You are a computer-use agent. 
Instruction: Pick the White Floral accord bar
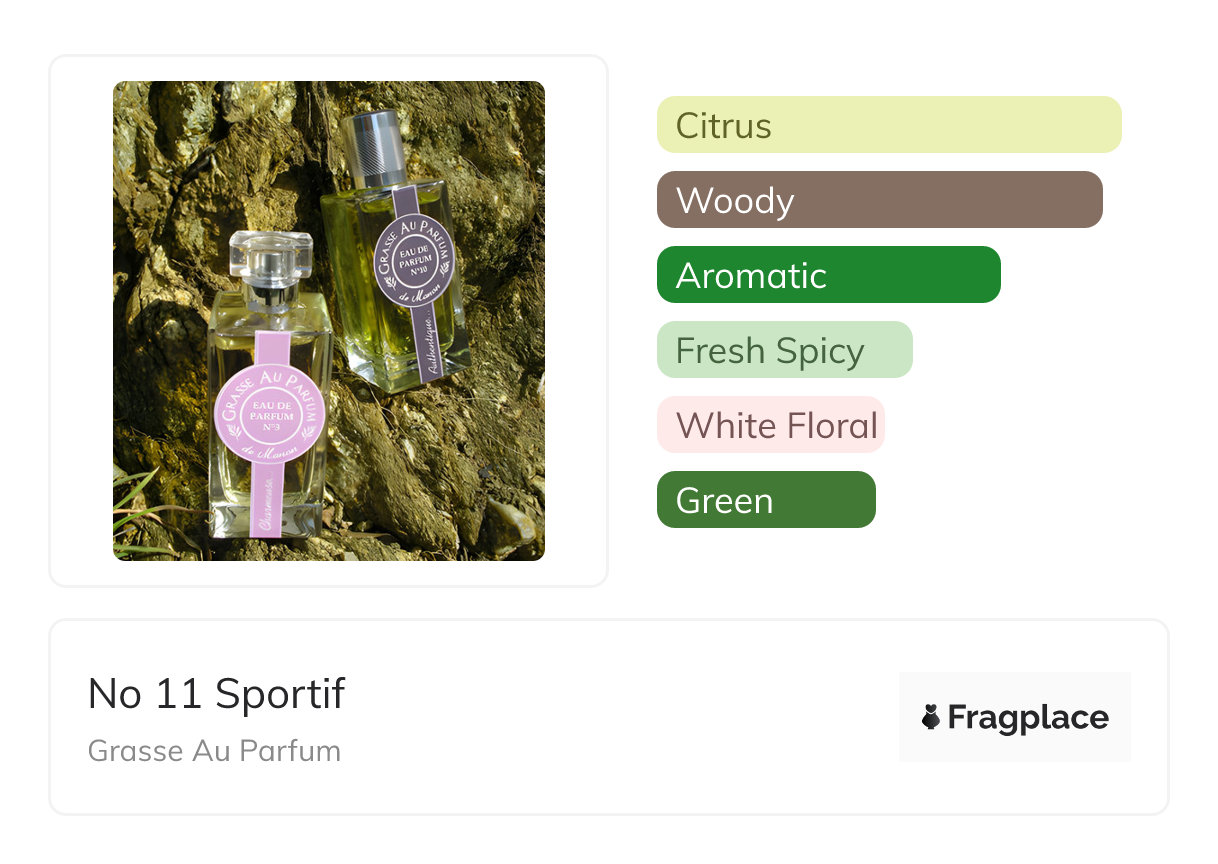click(x=770, y=425)
